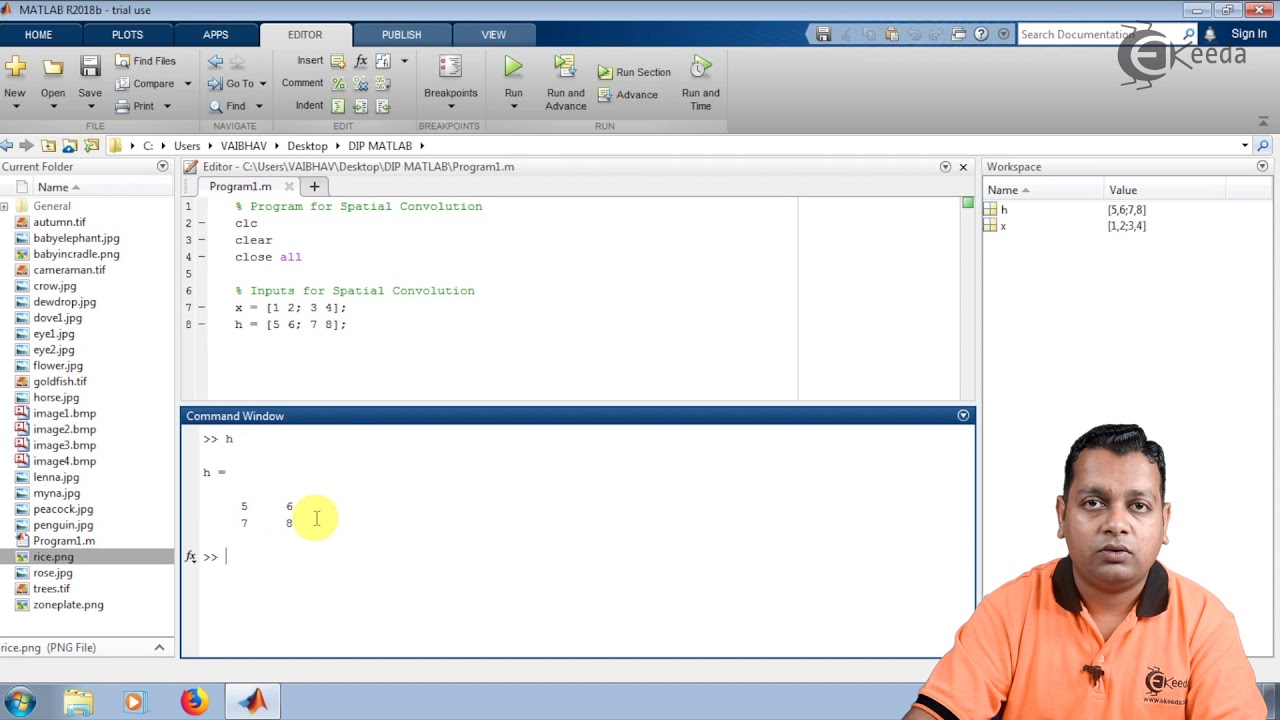Collapse the rice.png details panel
This screenshot has width=1280, height=720.
[159, 648]
